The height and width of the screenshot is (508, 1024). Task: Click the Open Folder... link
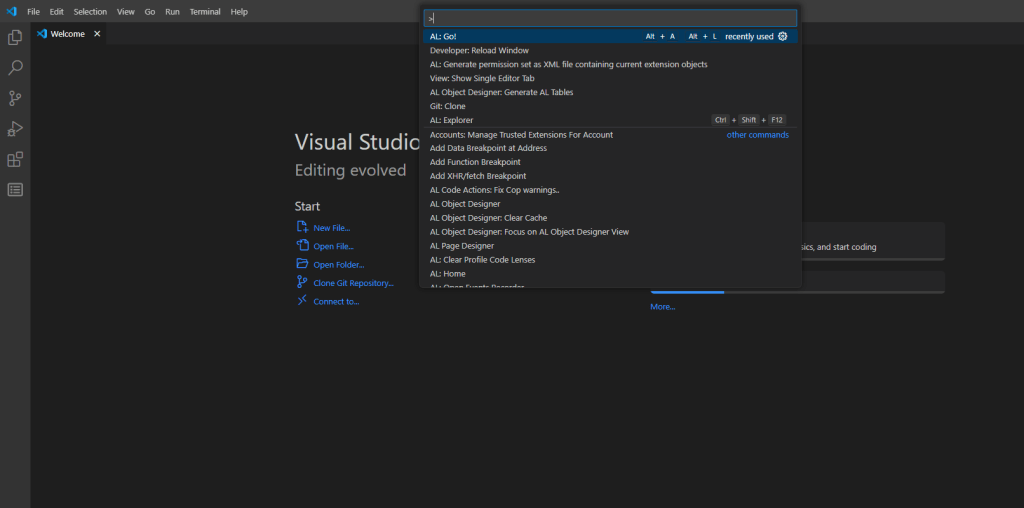pyautogui.click(x=338, y=265)
